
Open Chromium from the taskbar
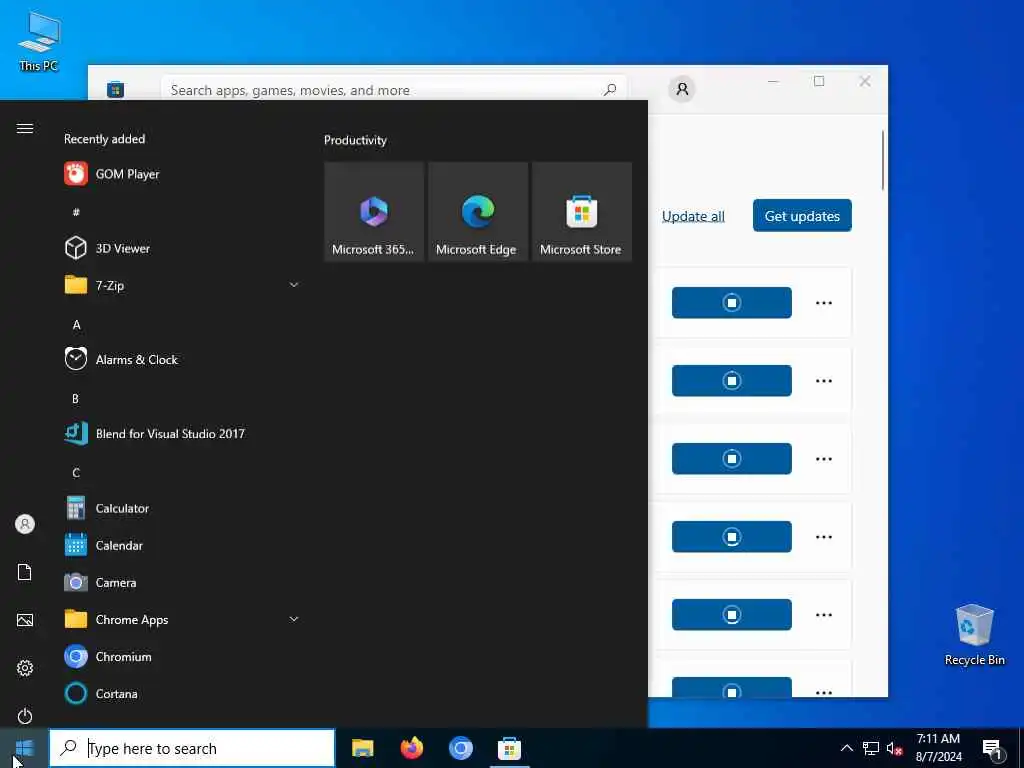[460, 748]
